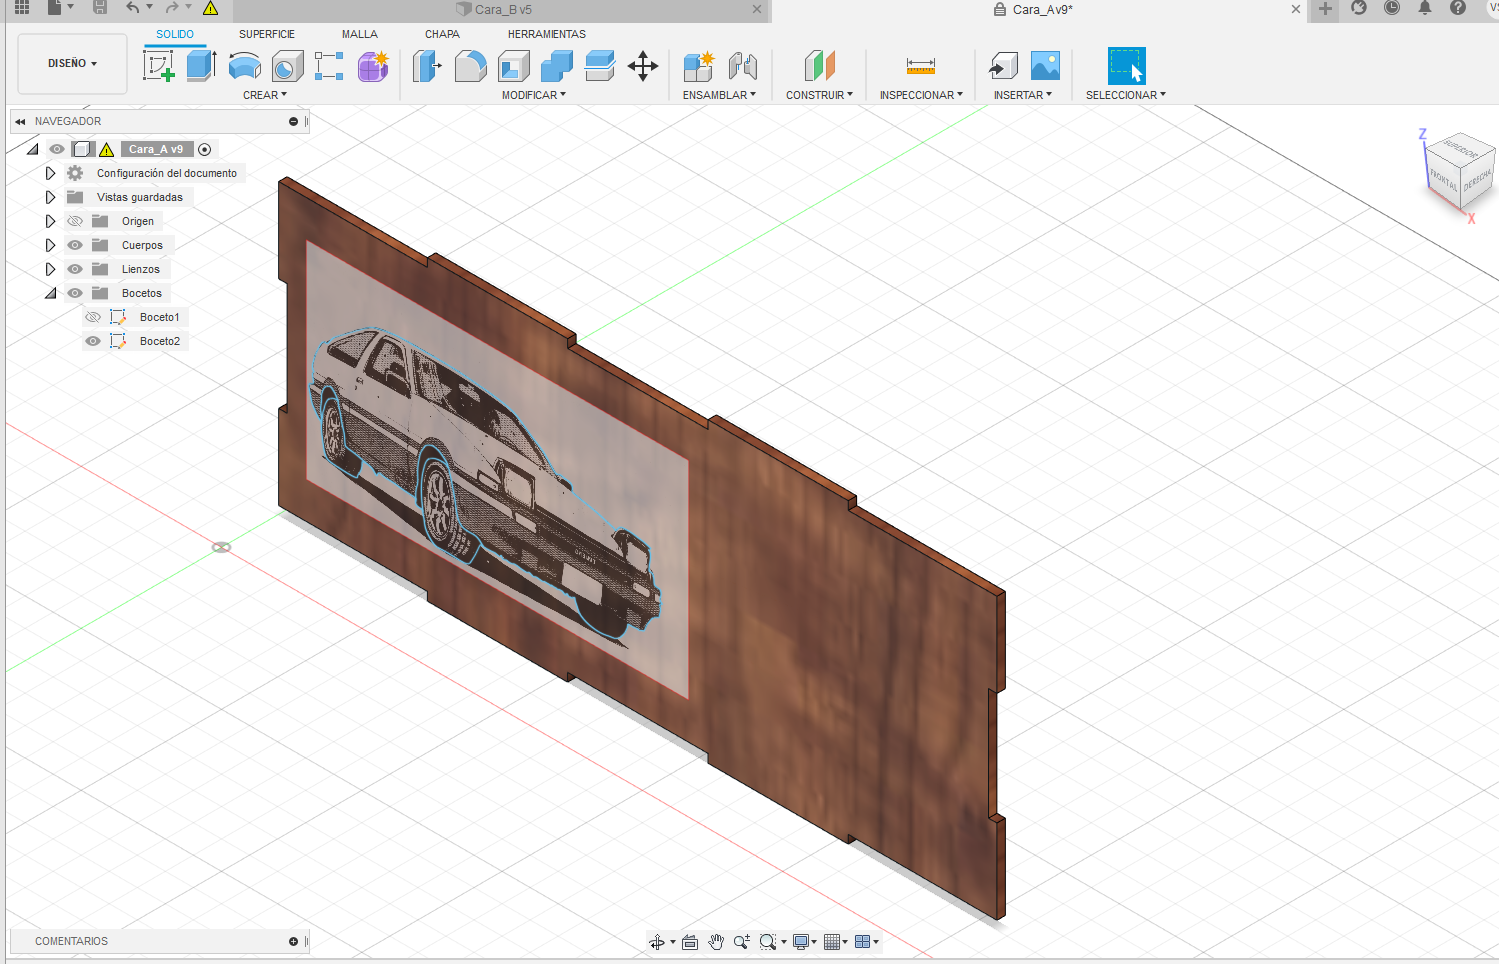Viewport: 1499px width, 964px height.
Task: Switch to the SUPERFICIE tab
Action: pyautogui.click(x=267, y=34)
